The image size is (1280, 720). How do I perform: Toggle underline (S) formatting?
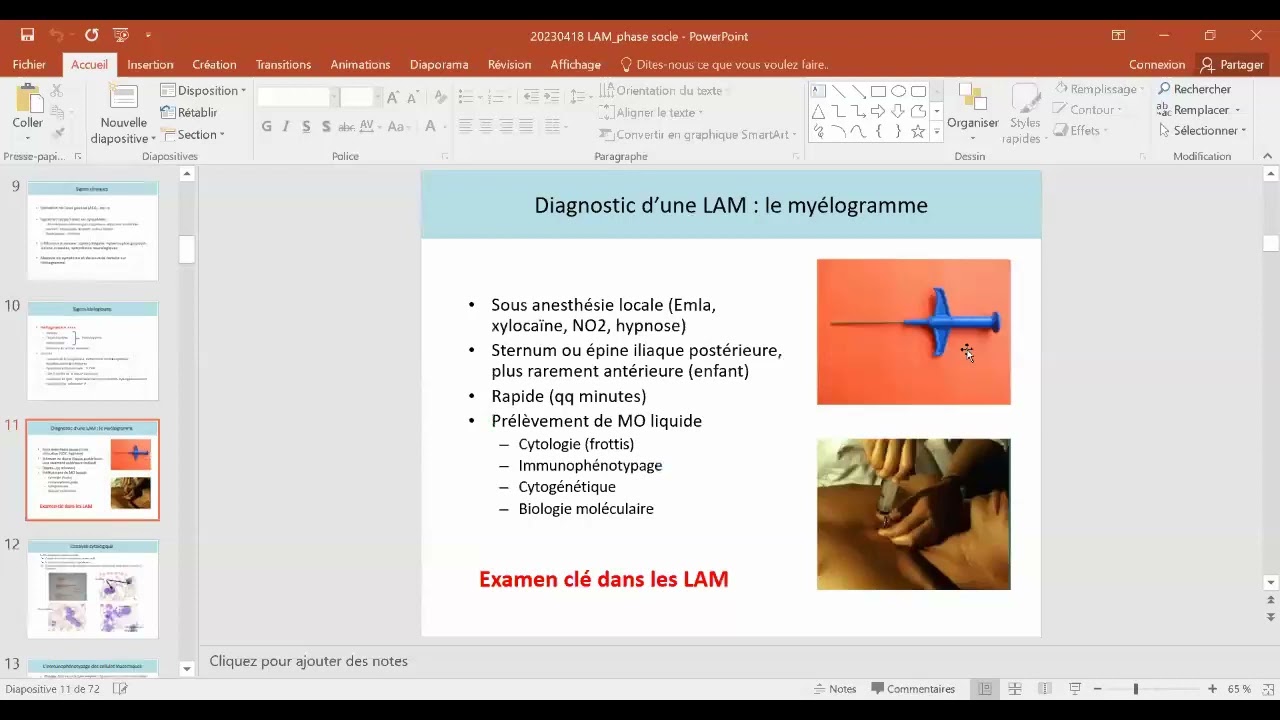click(x=306, y=126)
